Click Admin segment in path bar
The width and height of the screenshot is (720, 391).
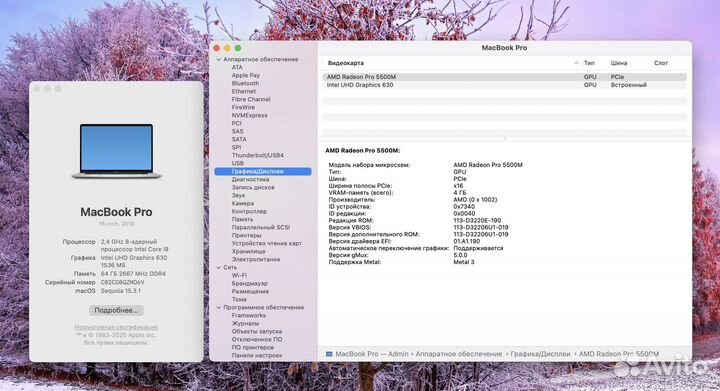click(398, 354)
